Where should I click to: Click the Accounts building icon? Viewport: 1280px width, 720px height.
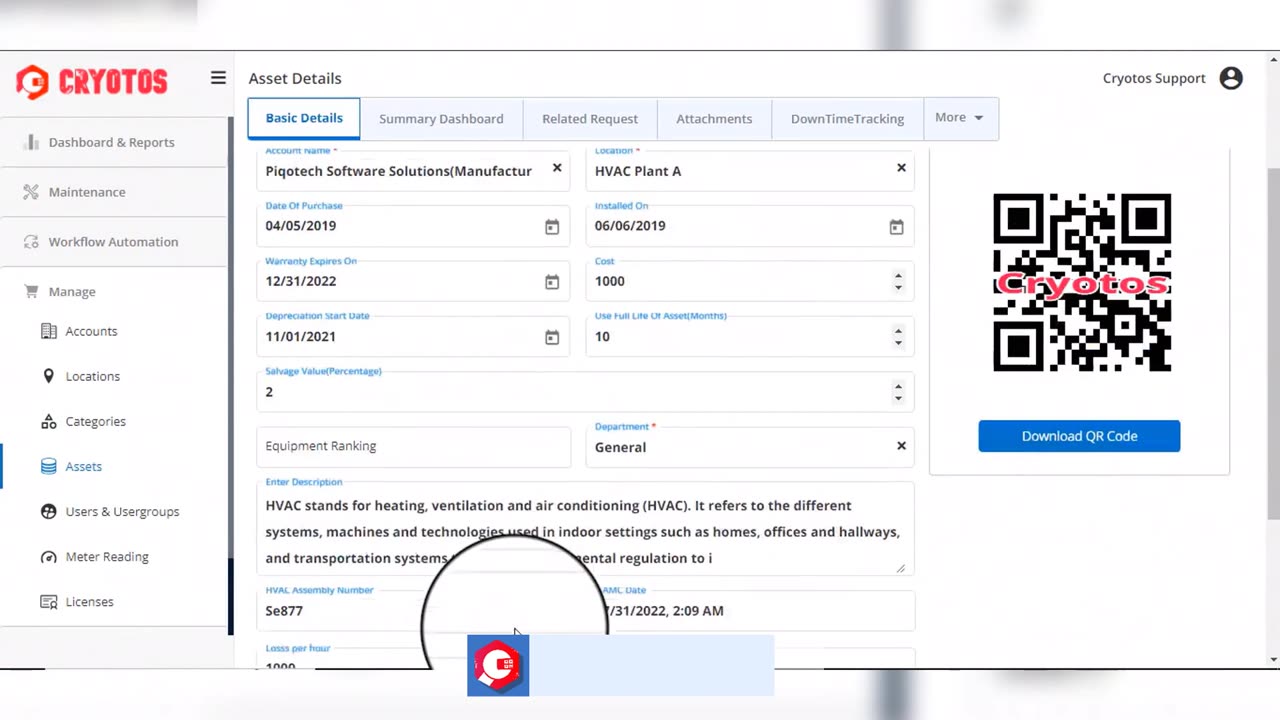(x=48, y=331)
